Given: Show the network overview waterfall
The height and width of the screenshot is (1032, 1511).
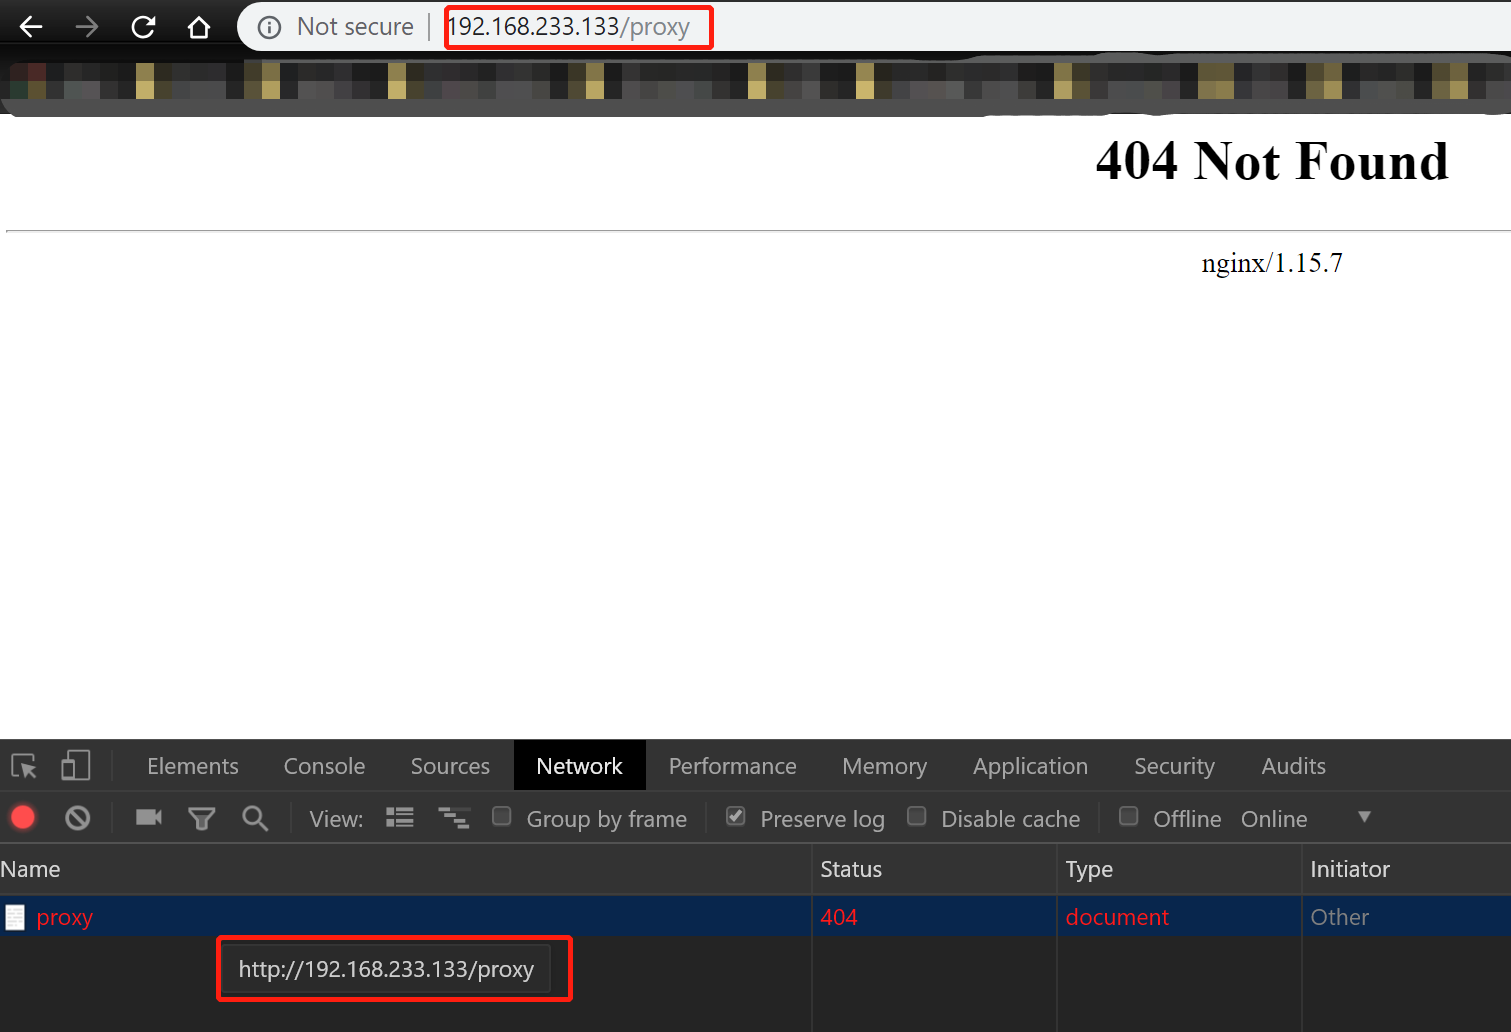Looking at the screenshot, I should (454, 817).
